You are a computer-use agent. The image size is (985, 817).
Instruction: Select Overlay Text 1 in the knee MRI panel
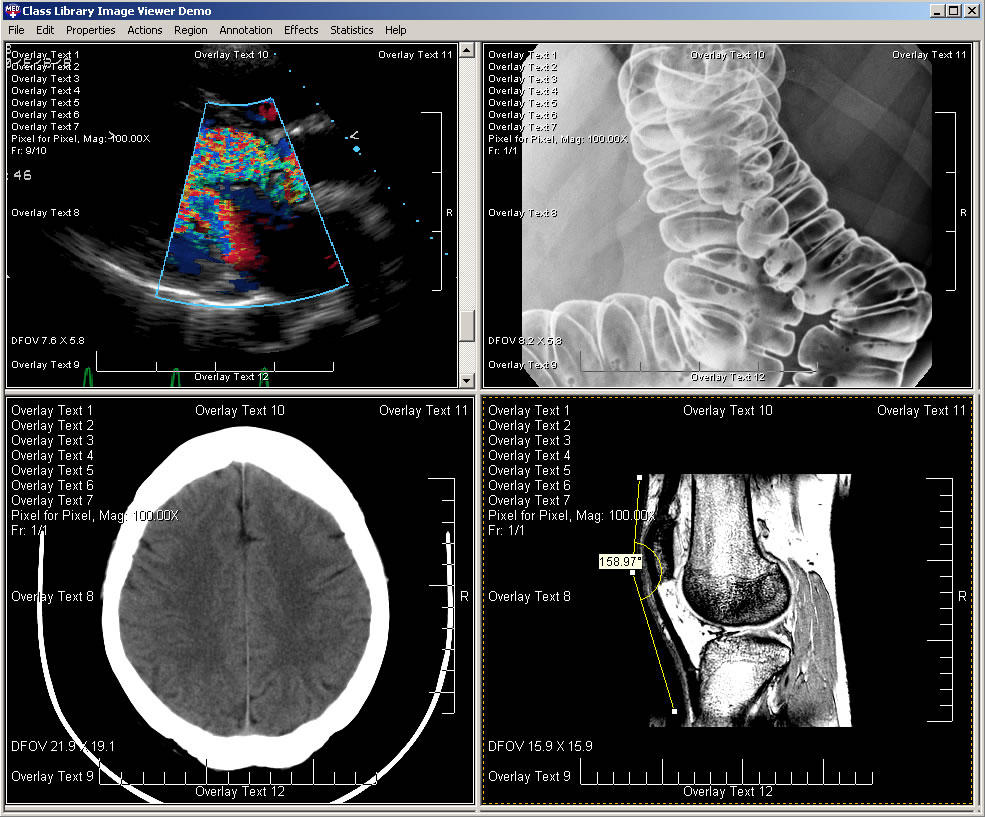(x=529, y=410)
